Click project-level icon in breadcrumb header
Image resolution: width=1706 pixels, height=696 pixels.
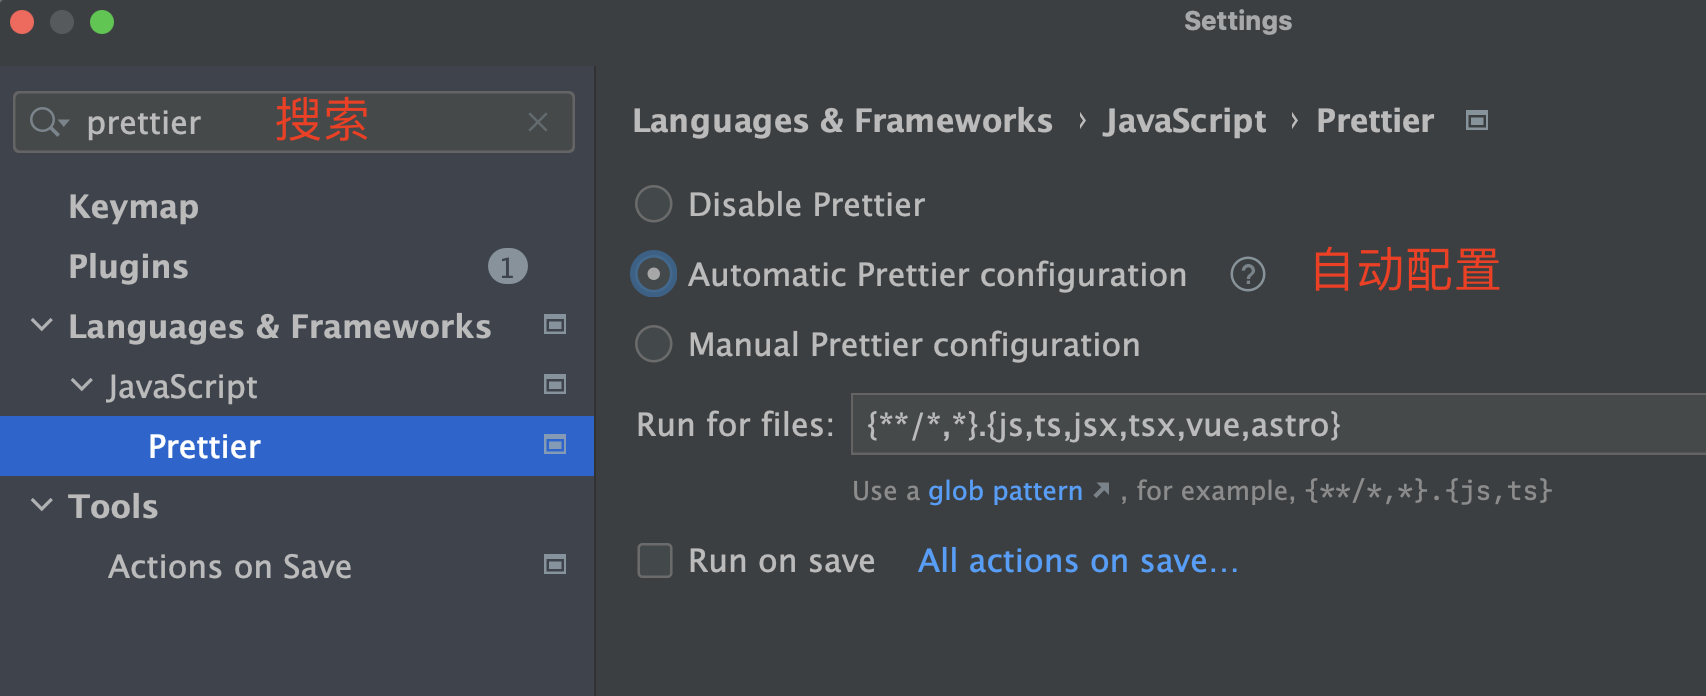(1477, 121)
